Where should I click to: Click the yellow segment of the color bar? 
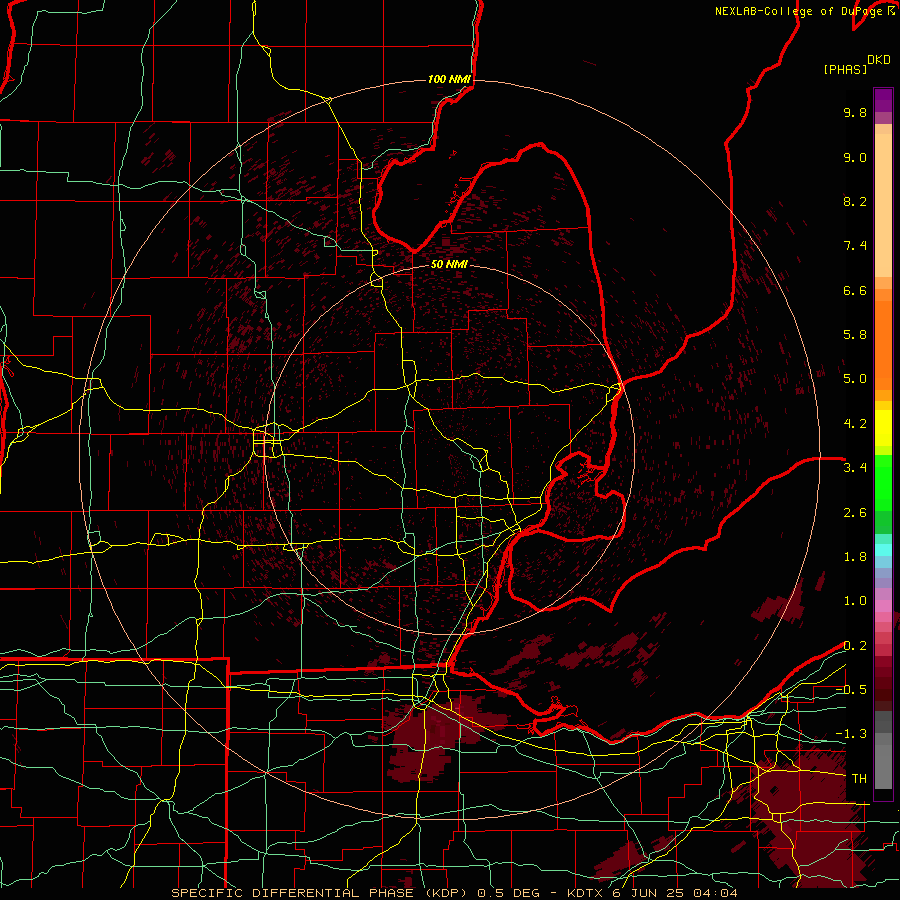click(883, 428)
